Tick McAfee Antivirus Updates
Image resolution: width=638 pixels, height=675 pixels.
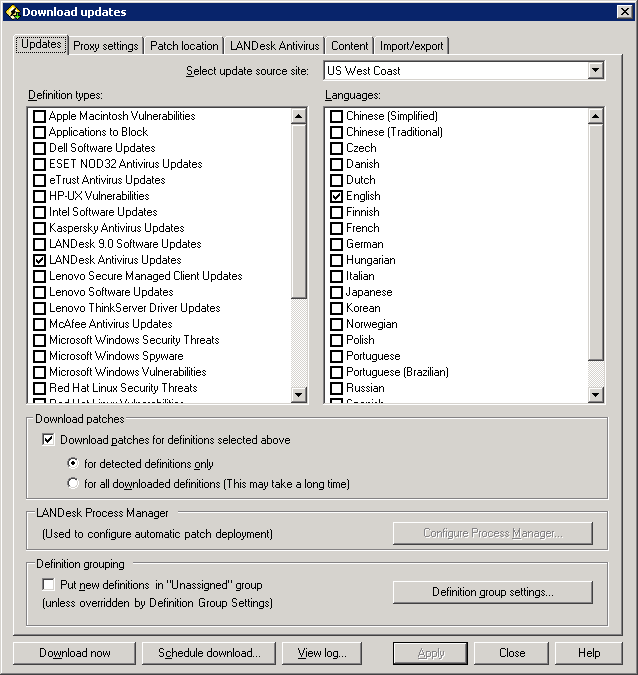39,324
